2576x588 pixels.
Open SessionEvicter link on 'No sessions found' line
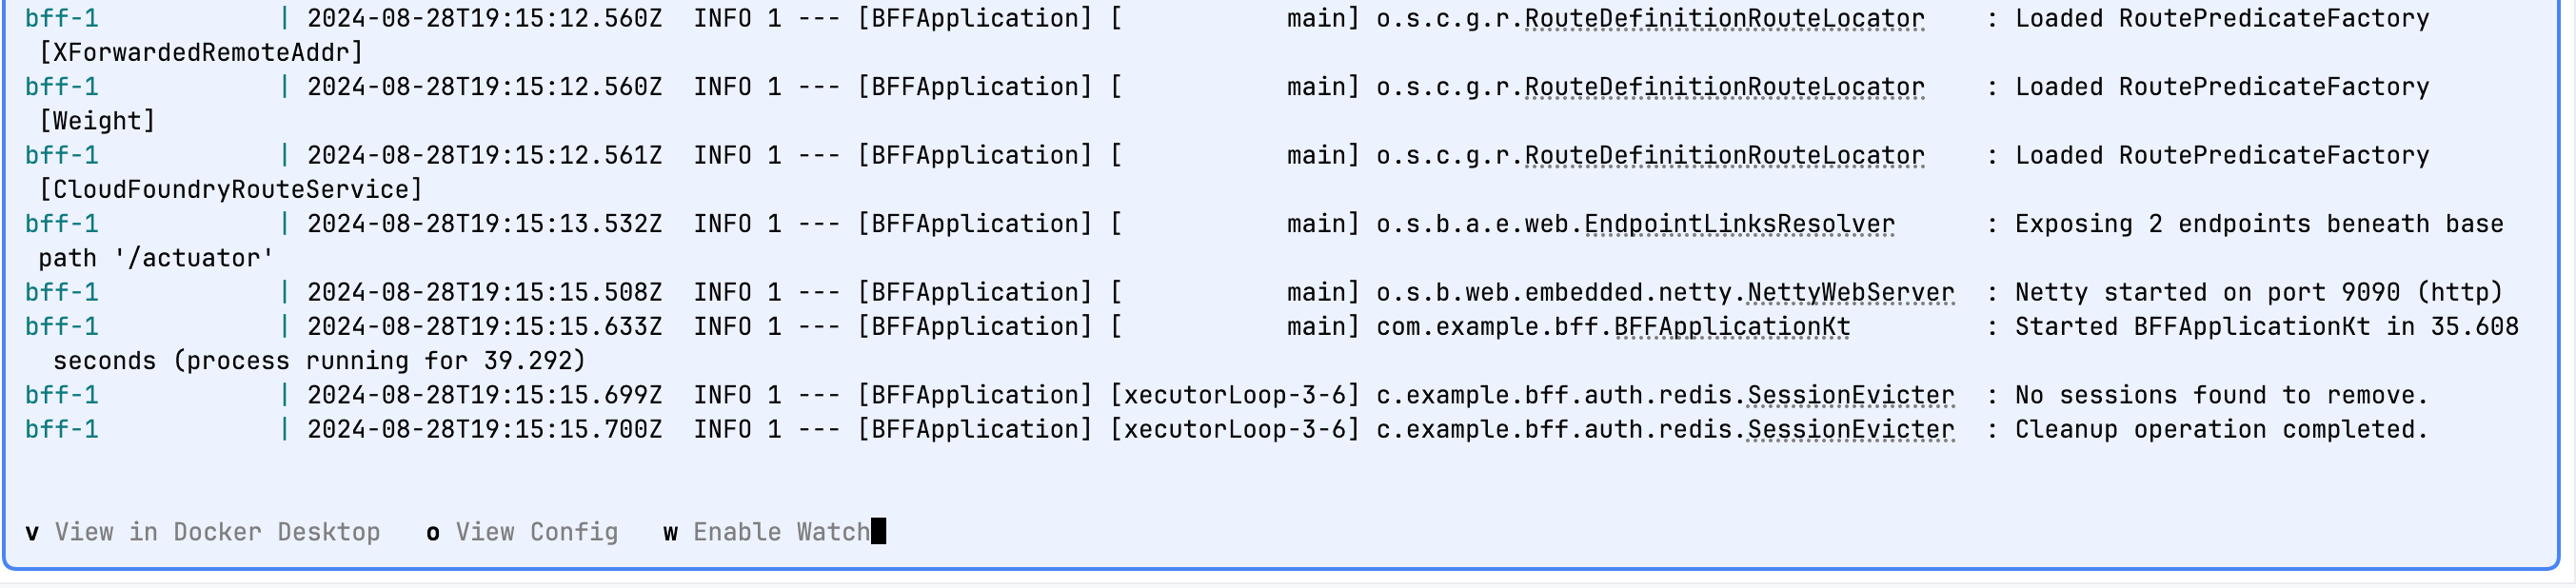click(1850, 396)
